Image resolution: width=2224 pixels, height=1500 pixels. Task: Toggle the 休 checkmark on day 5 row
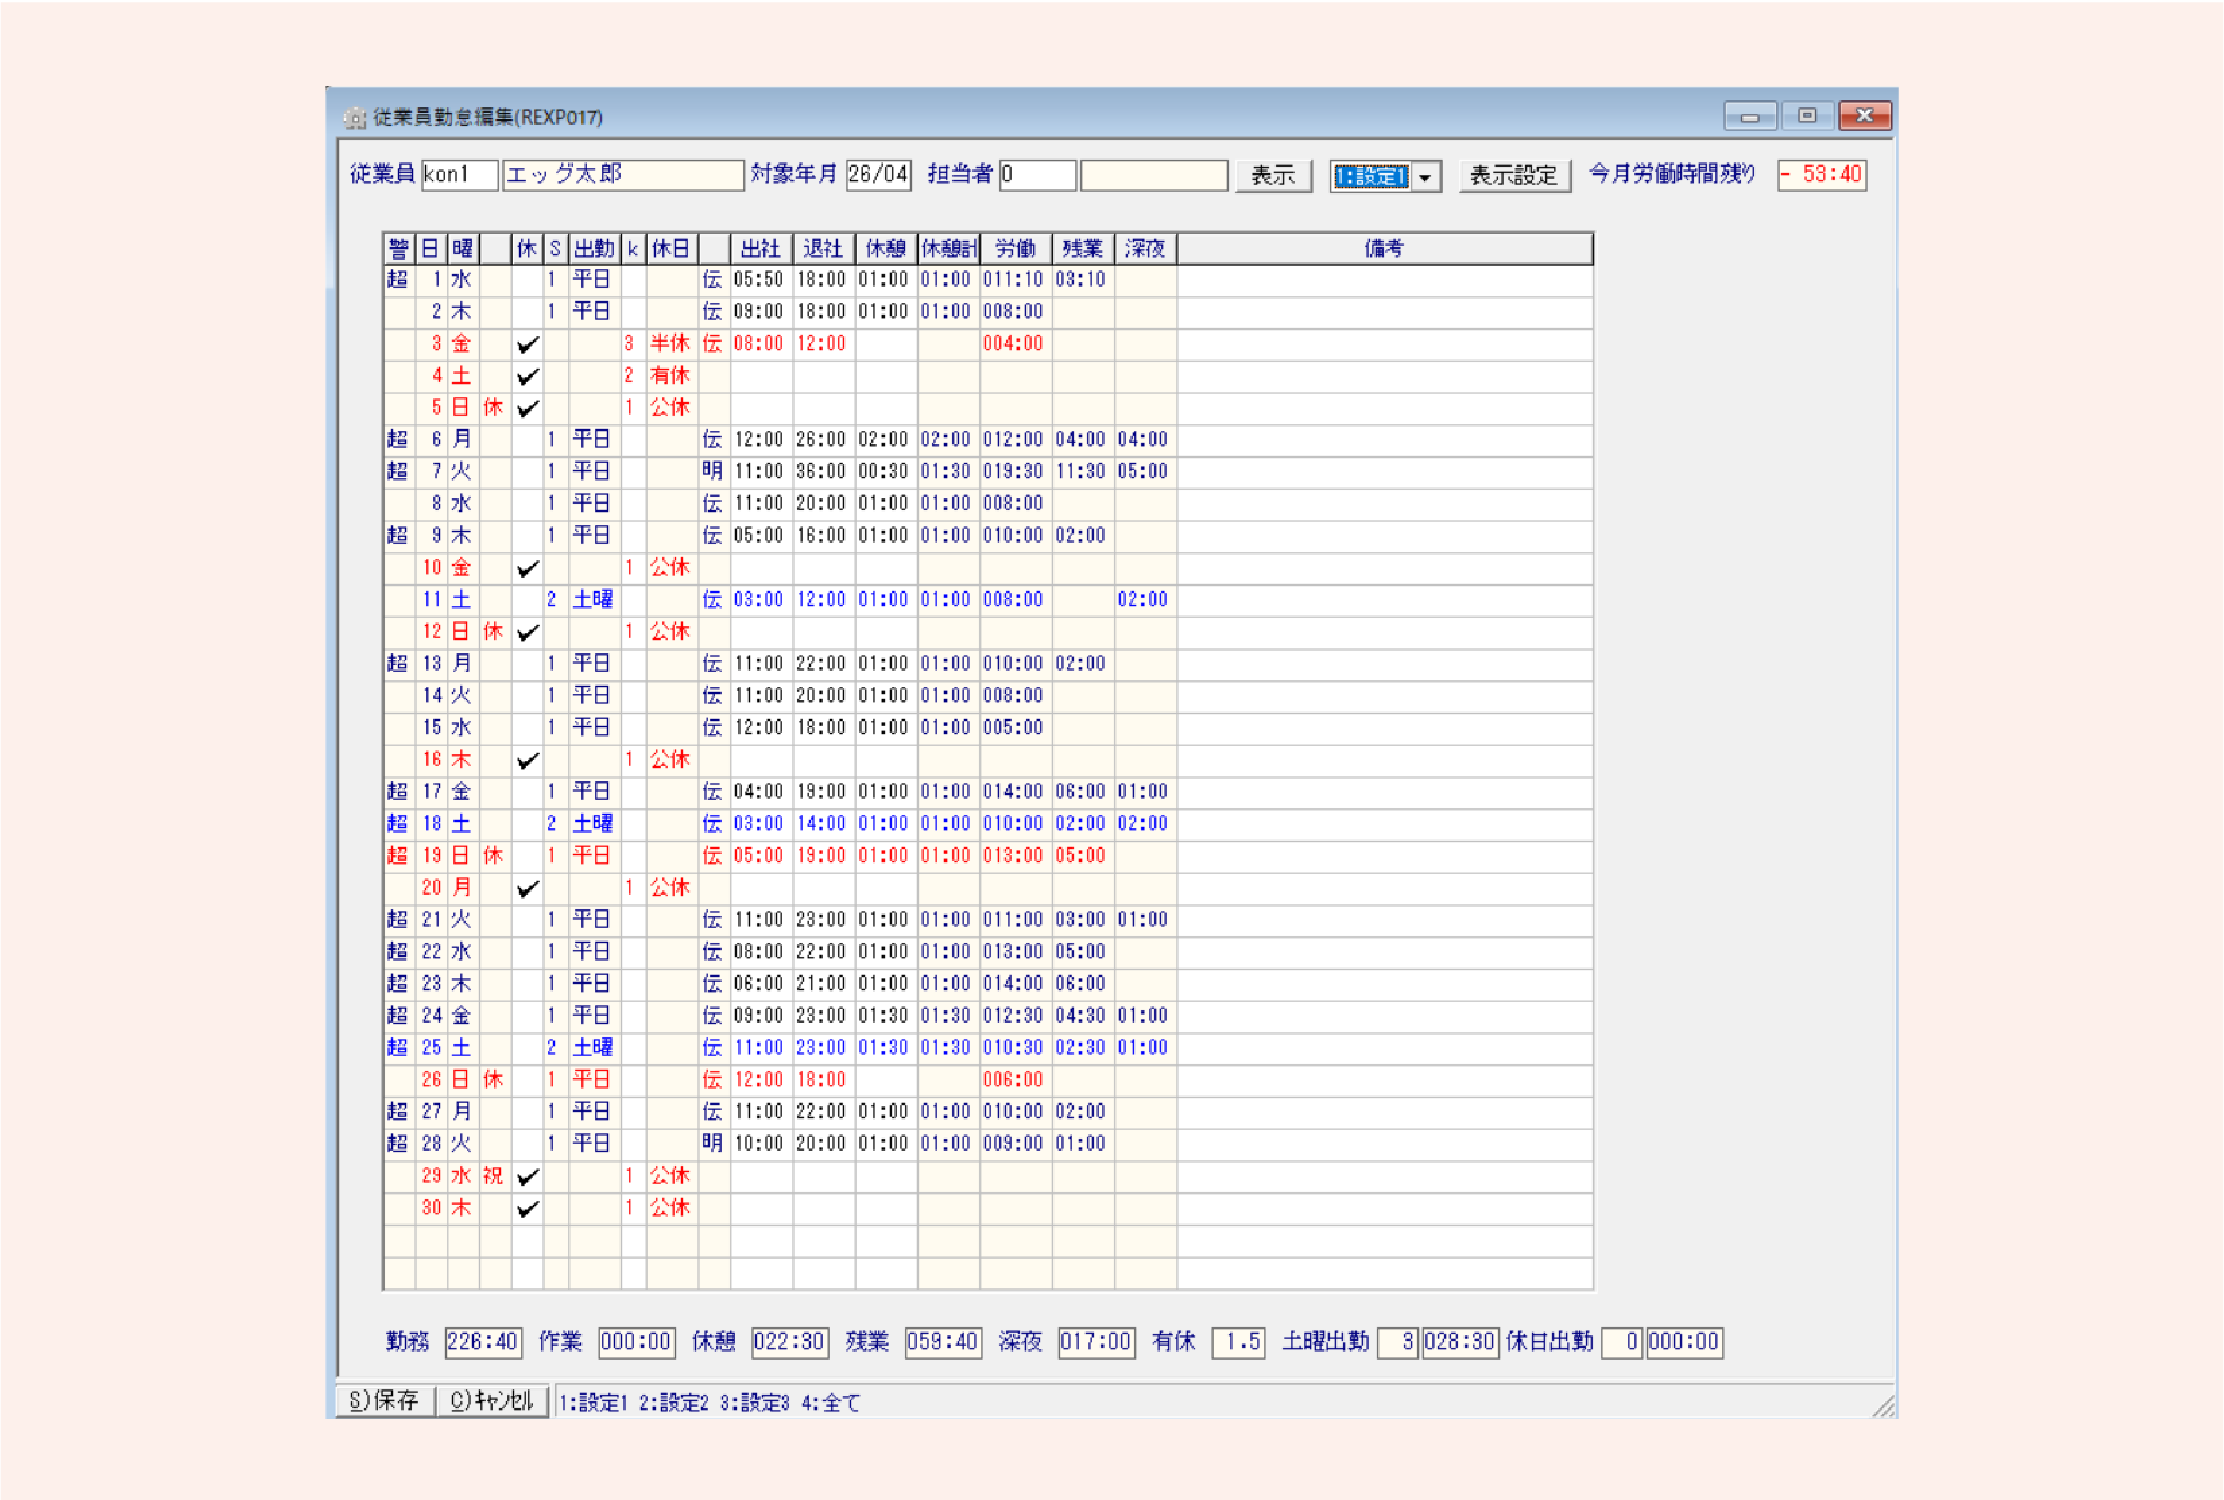coord(527,408)
